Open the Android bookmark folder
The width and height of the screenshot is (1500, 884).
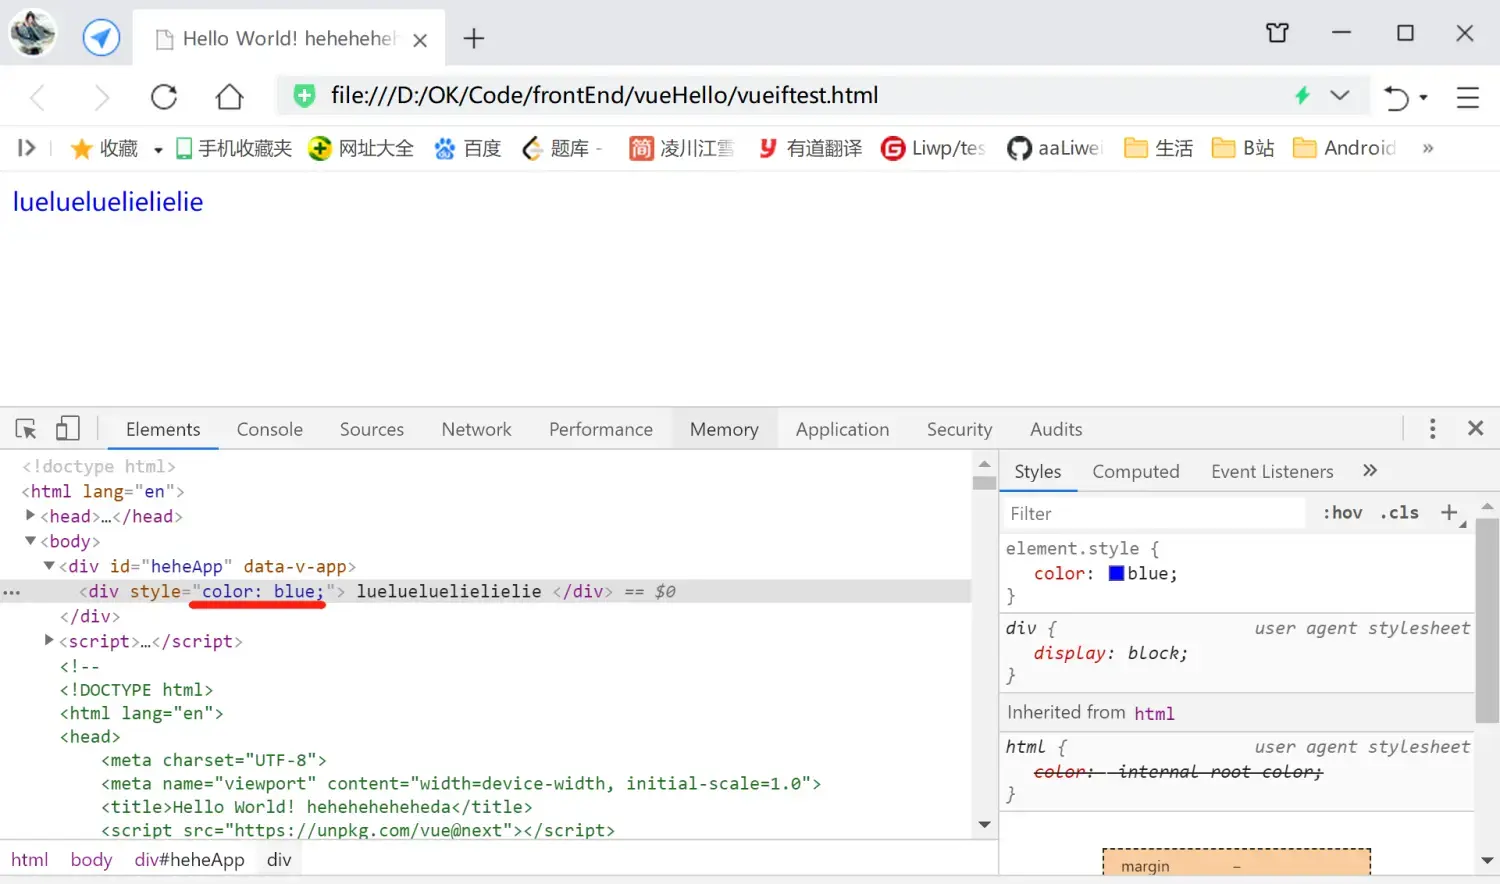1344,148
